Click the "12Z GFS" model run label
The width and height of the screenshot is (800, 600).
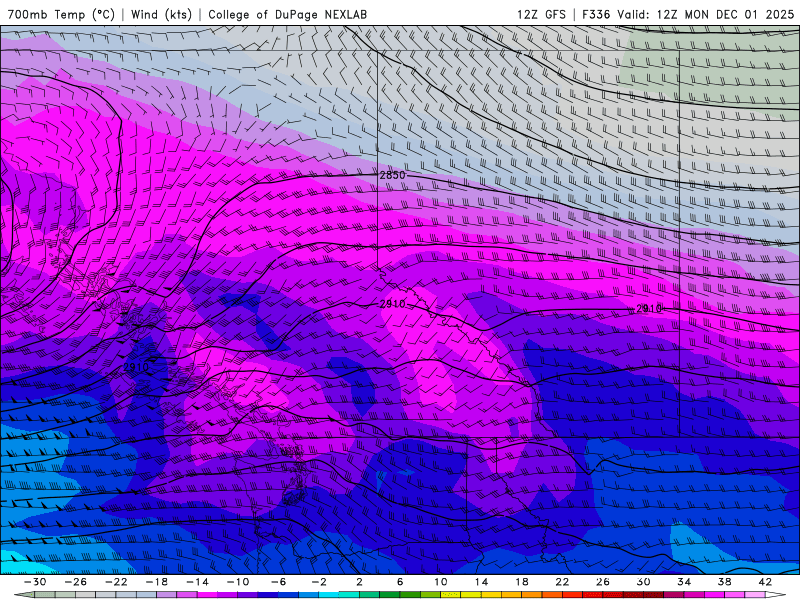pyautogui.click(x=541, y=14)
